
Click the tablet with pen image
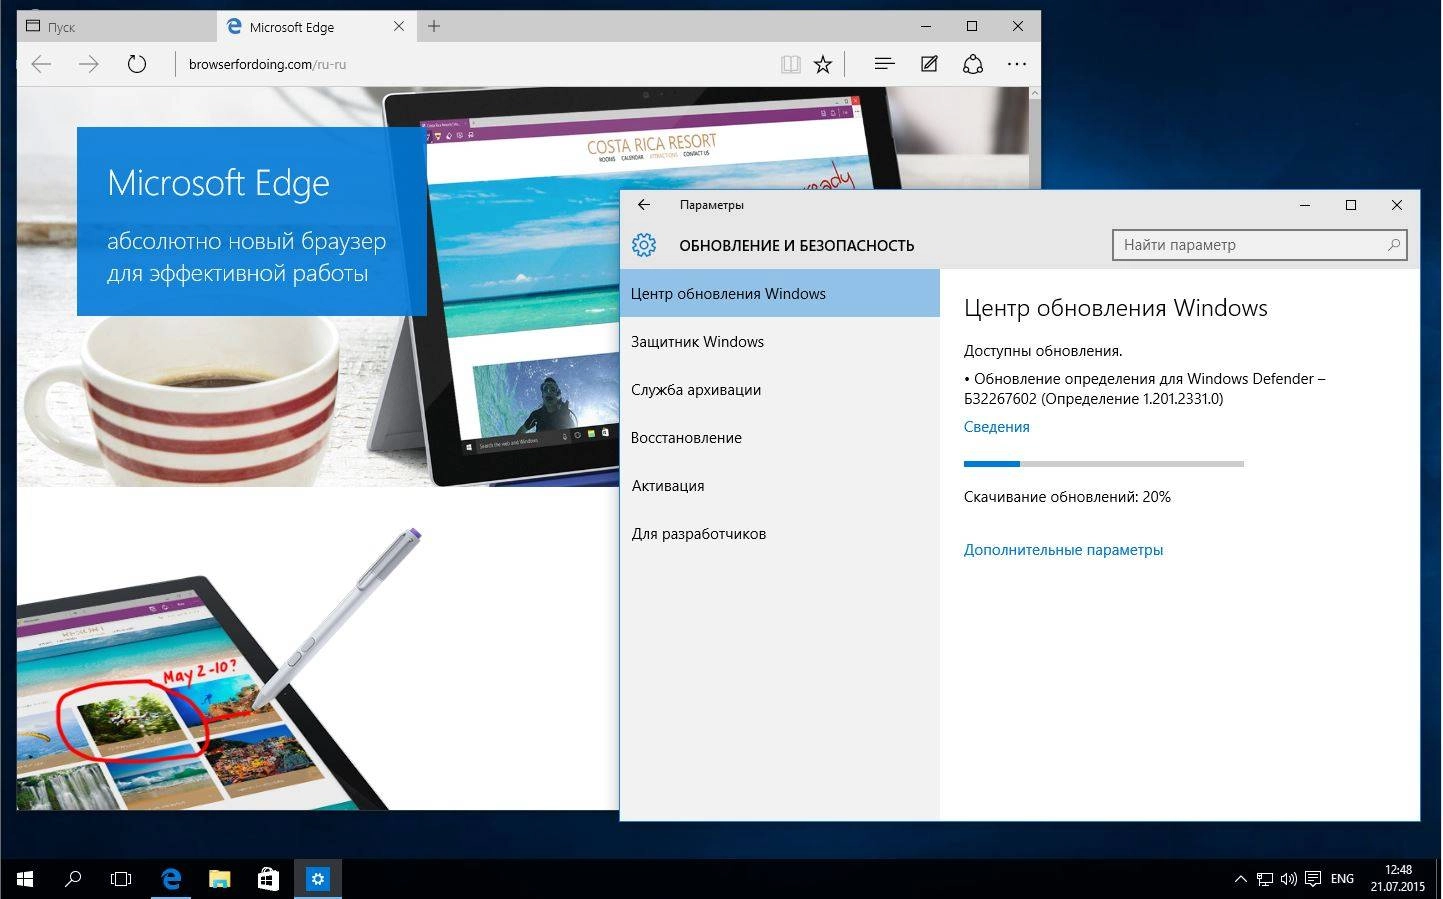point(220,670)
